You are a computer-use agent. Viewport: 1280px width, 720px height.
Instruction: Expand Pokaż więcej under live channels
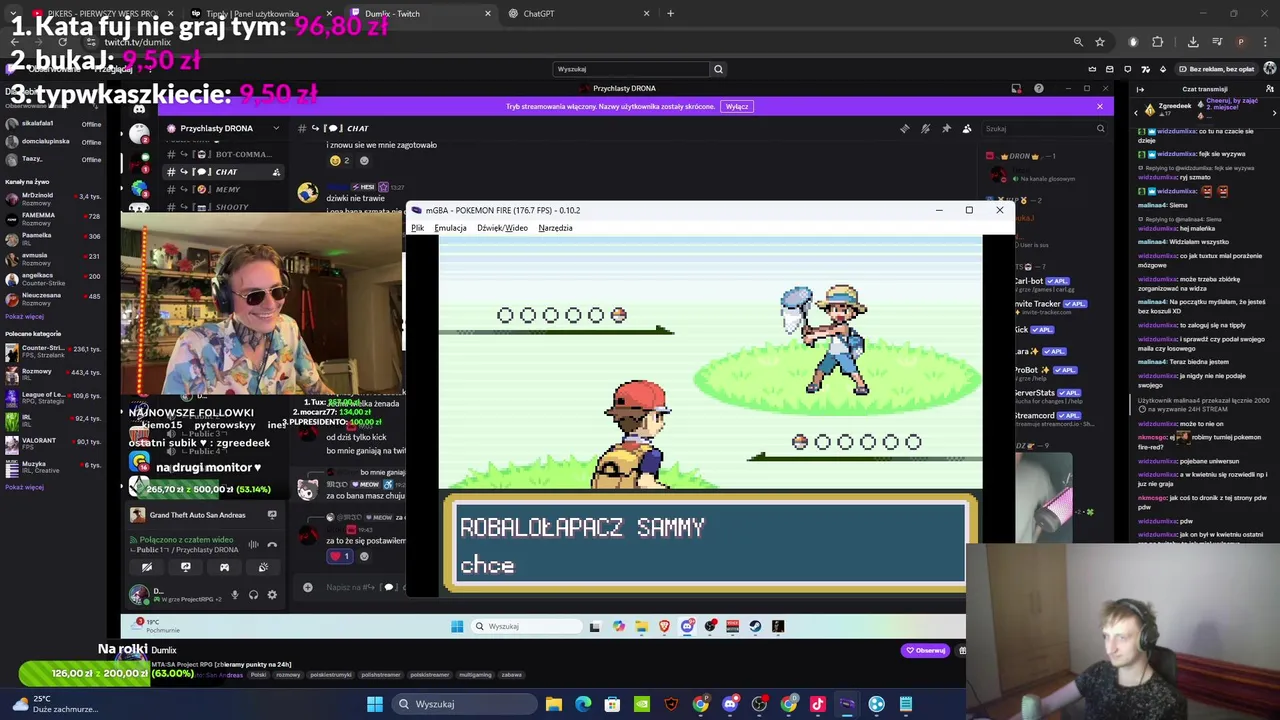[24, 316]
